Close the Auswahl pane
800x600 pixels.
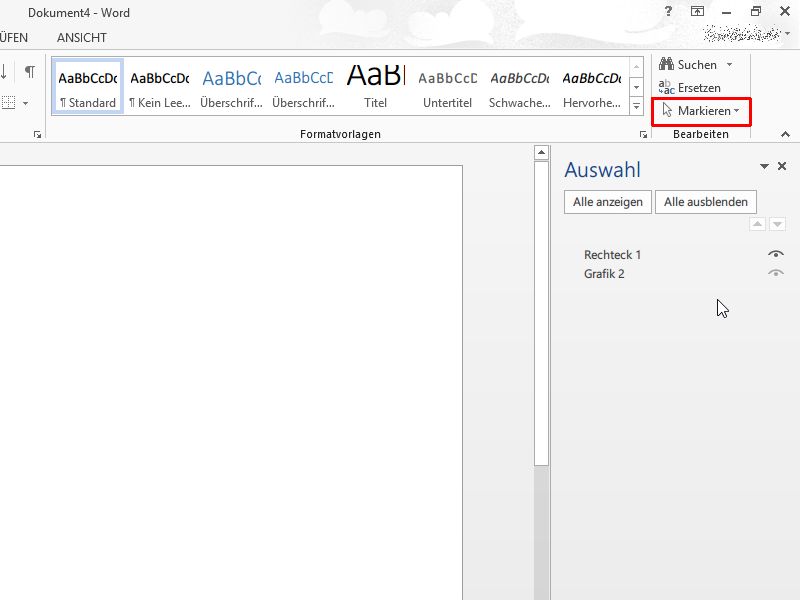(782, 166)
